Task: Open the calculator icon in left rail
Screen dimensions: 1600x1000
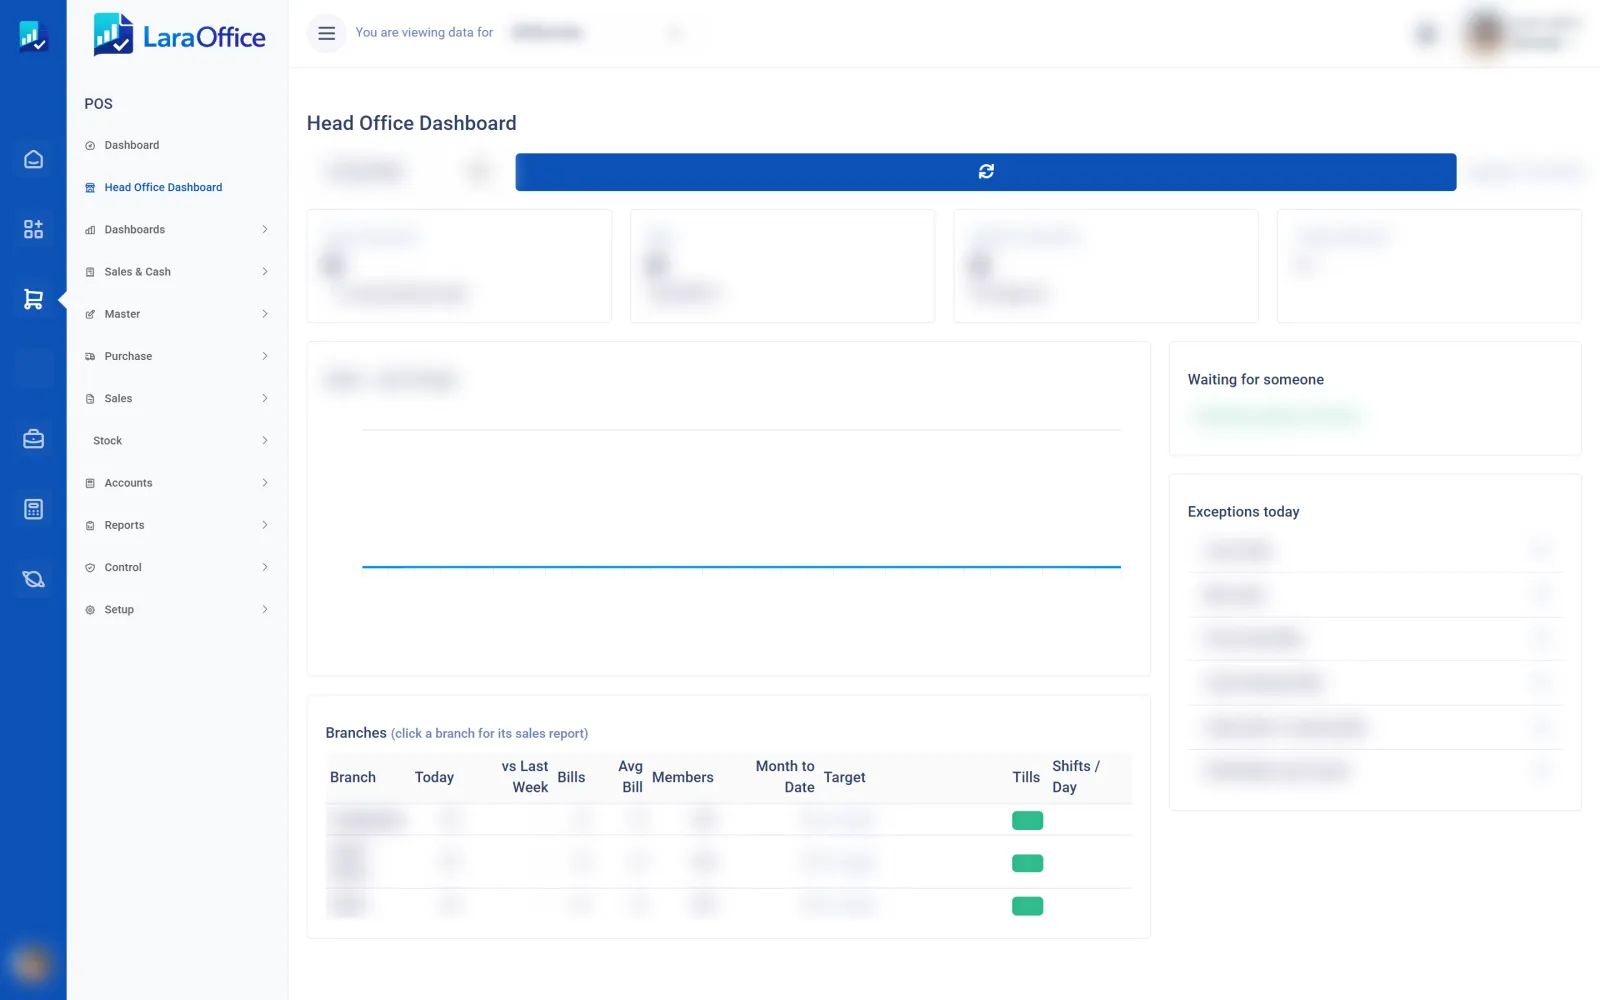Action: pyautogui.click(x=33, y=509)
